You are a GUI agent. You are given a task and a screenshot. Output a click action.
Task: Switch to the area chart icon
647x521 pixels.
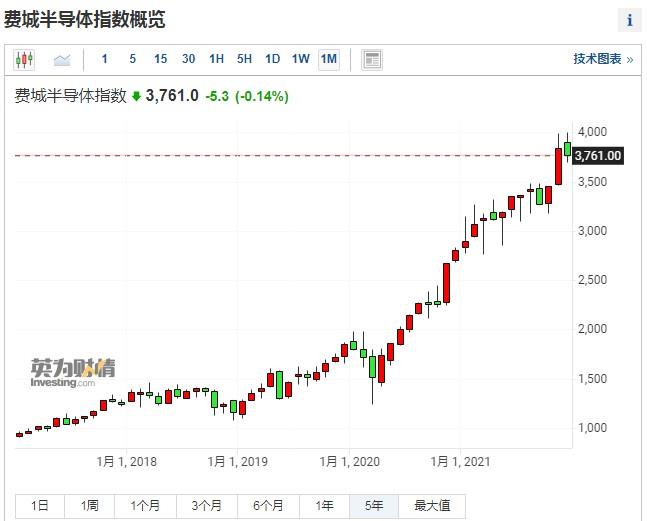(x=62, y=60)
